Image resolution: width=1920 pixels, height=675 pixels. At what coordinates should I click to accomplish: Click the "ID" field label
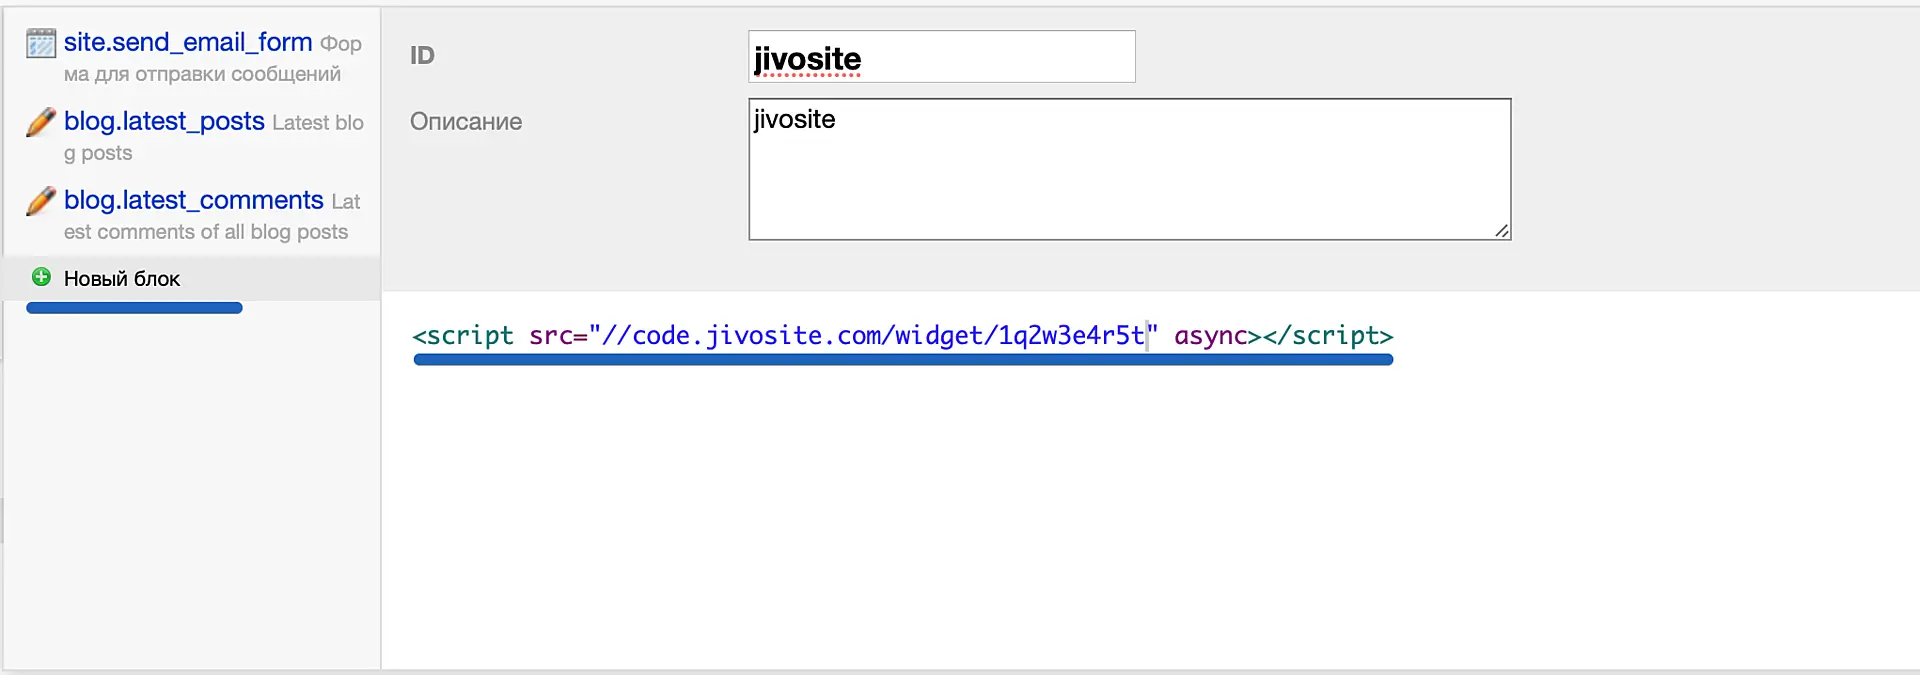click(422, 56)
